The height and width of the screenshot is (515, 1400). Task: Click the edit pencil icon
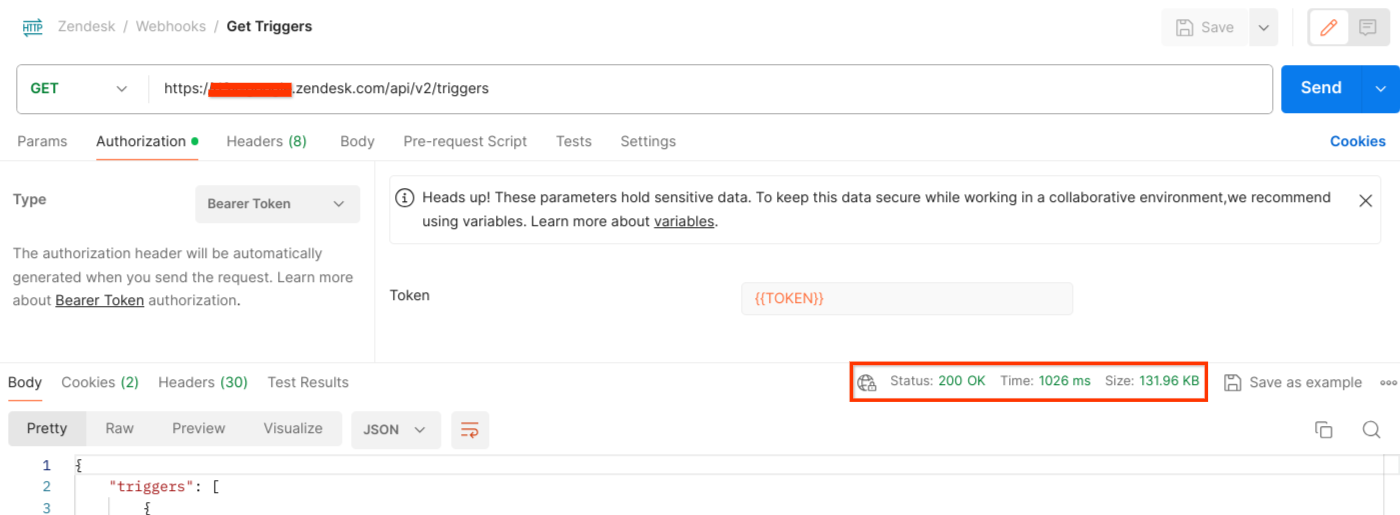point(1328,28)
